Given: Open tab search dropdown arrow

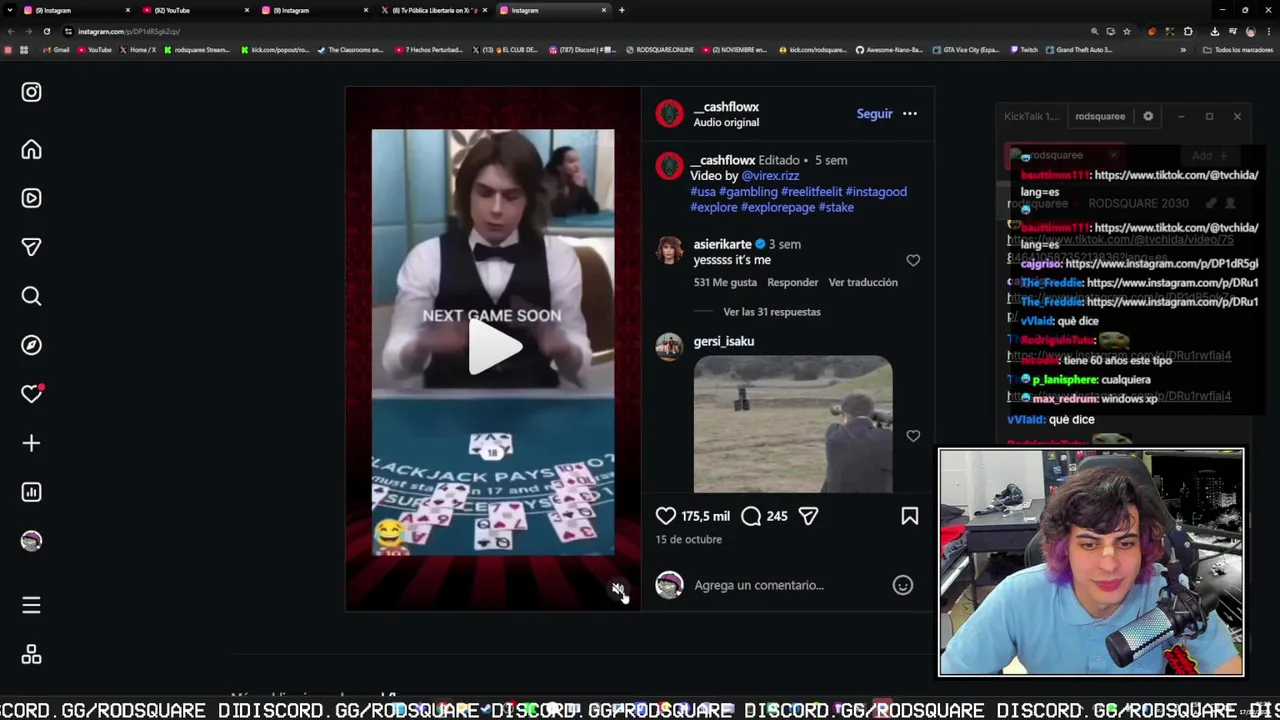Looking at the screenshot, I should 10,10.
